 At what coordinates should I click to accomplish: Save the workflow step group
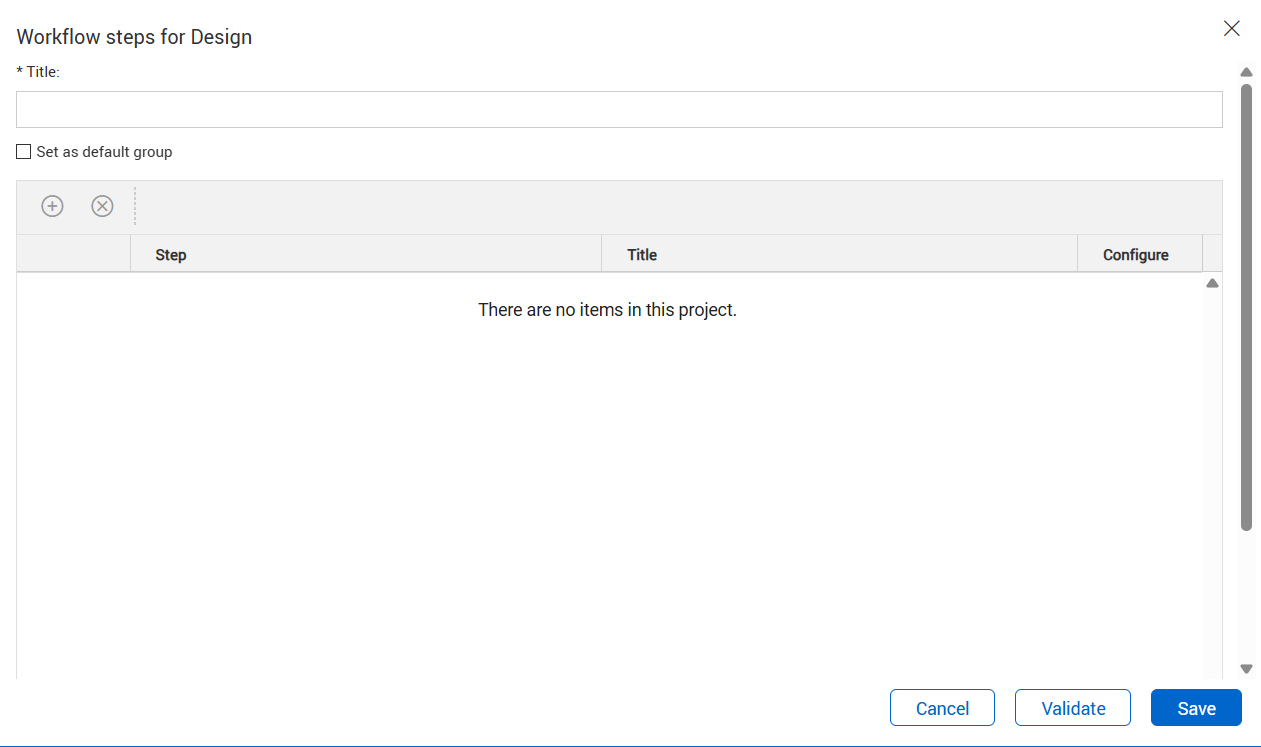1196,708
